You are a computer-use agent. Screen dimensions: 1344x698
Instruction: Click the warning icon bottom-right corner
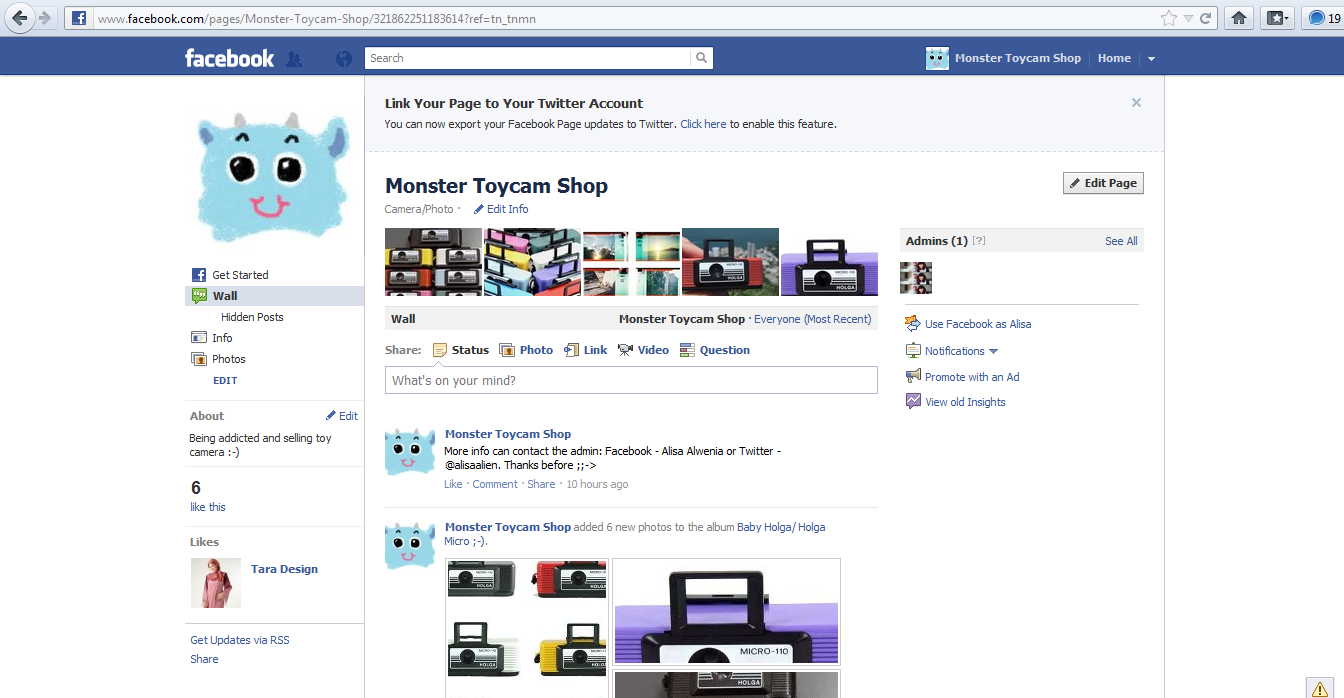pyautogui.click(x=1320, y=687)
